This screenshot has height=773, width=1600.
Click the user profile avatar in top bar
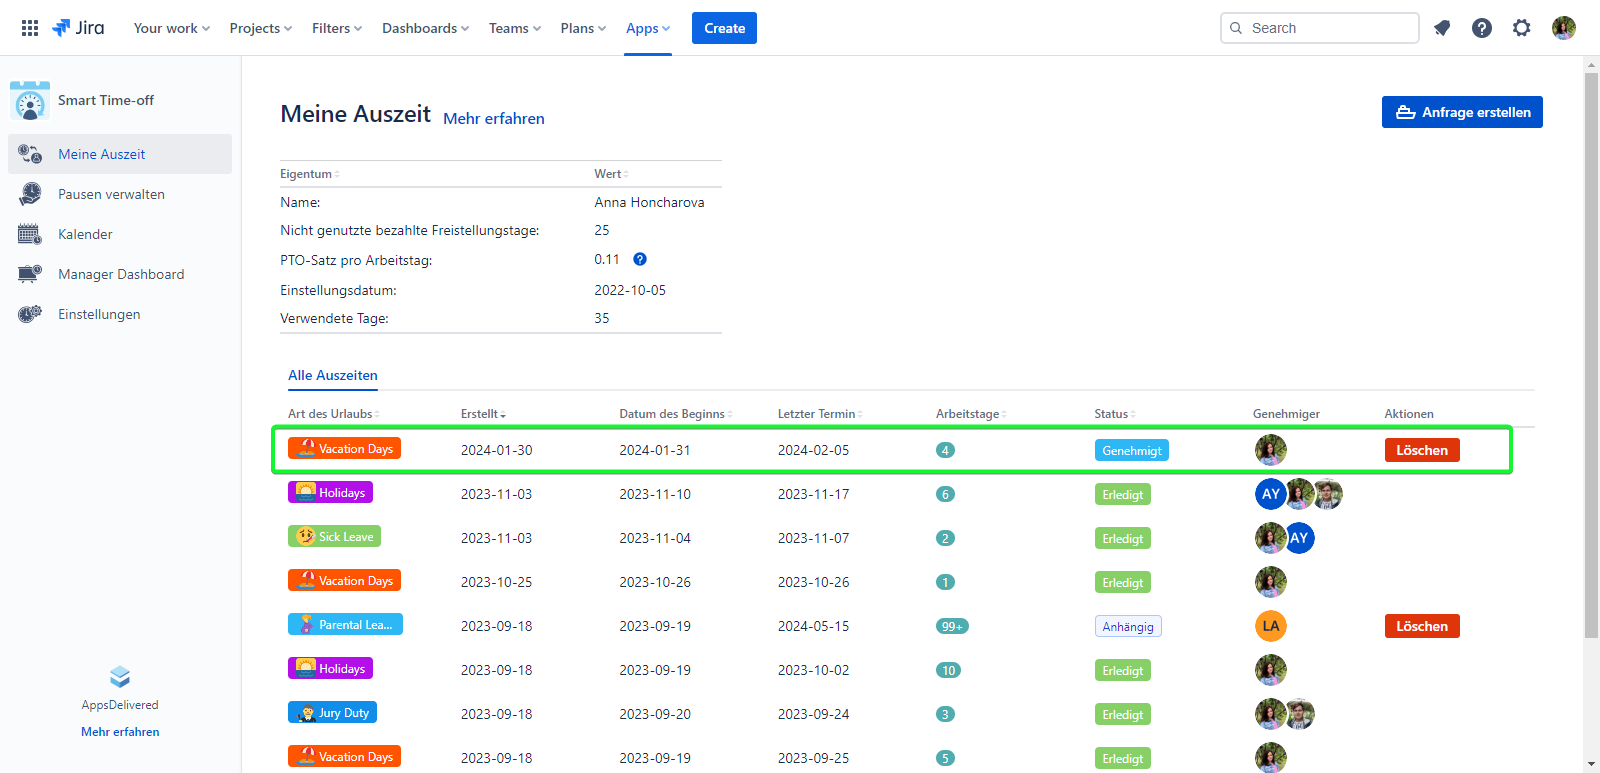coord(1564,28)
